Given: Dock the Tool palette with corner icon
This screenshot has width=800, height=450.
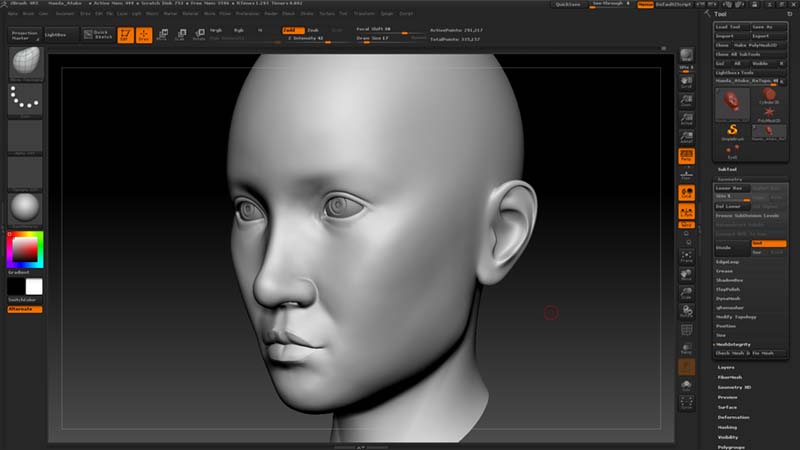Looking at the screenshot, I should (x=790, y=14).
